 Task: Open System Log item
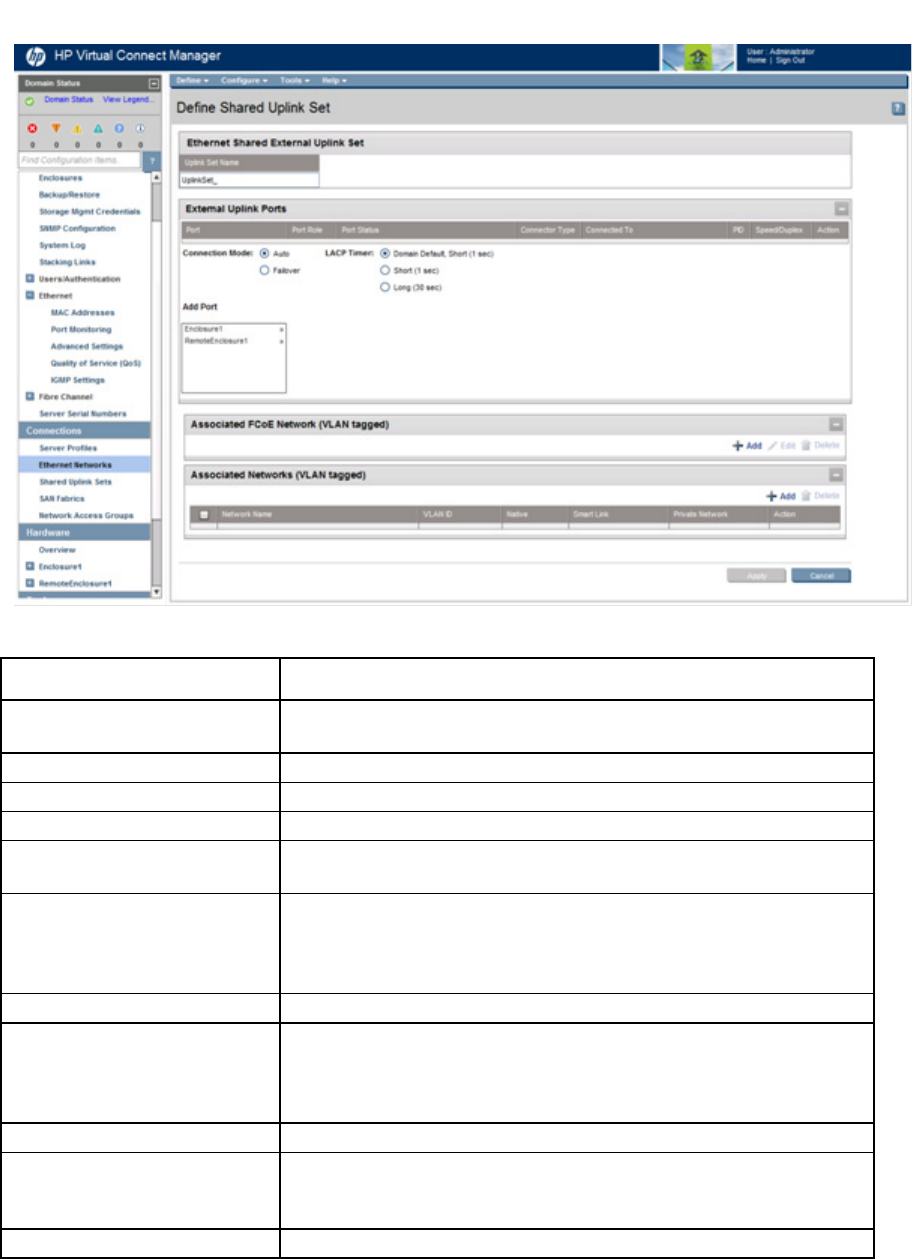(62, 246)
